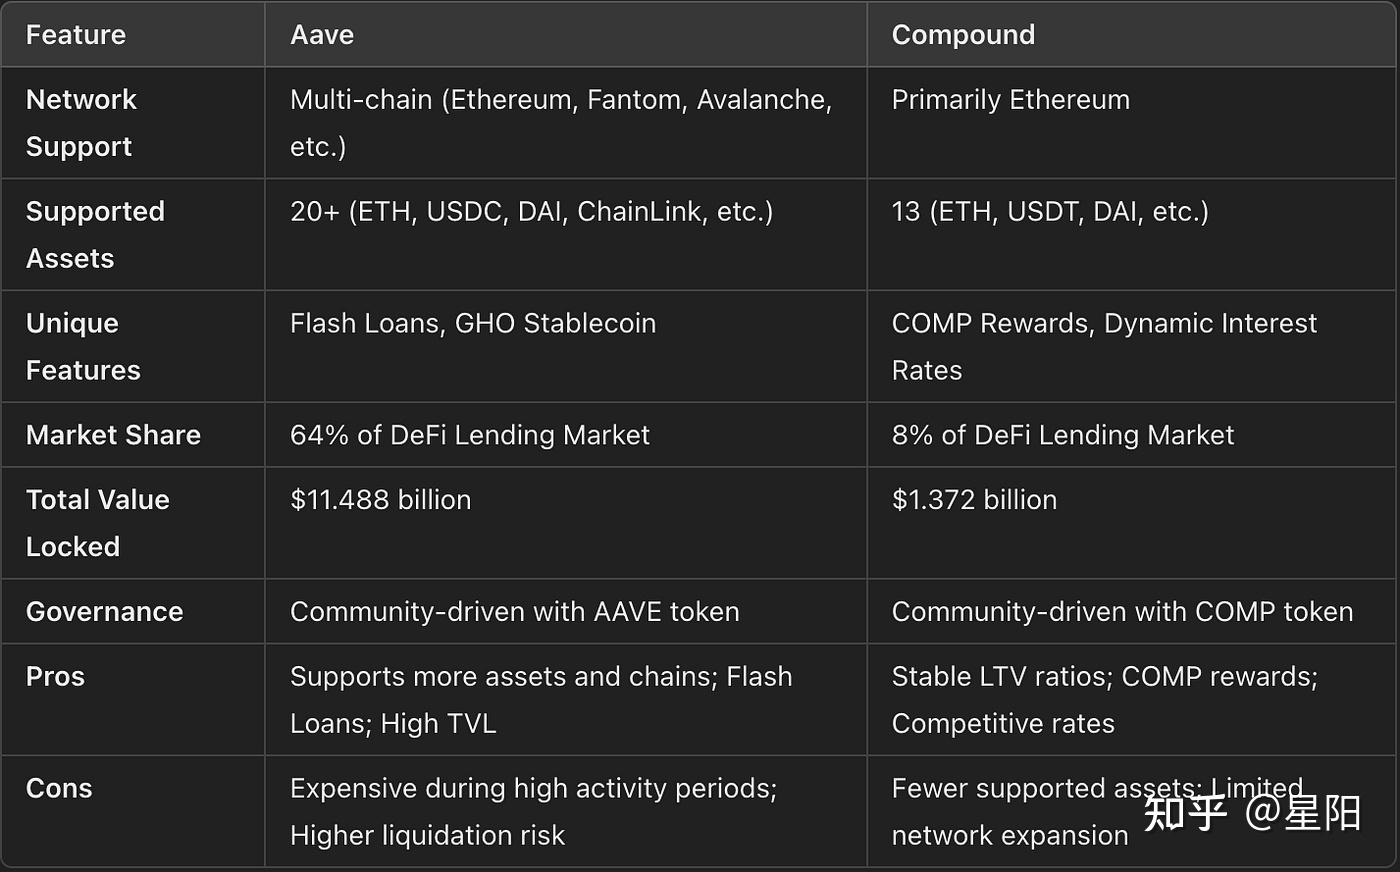
Task: Click the 知乎 @星阳 watermark
Action: point(1252,813)
